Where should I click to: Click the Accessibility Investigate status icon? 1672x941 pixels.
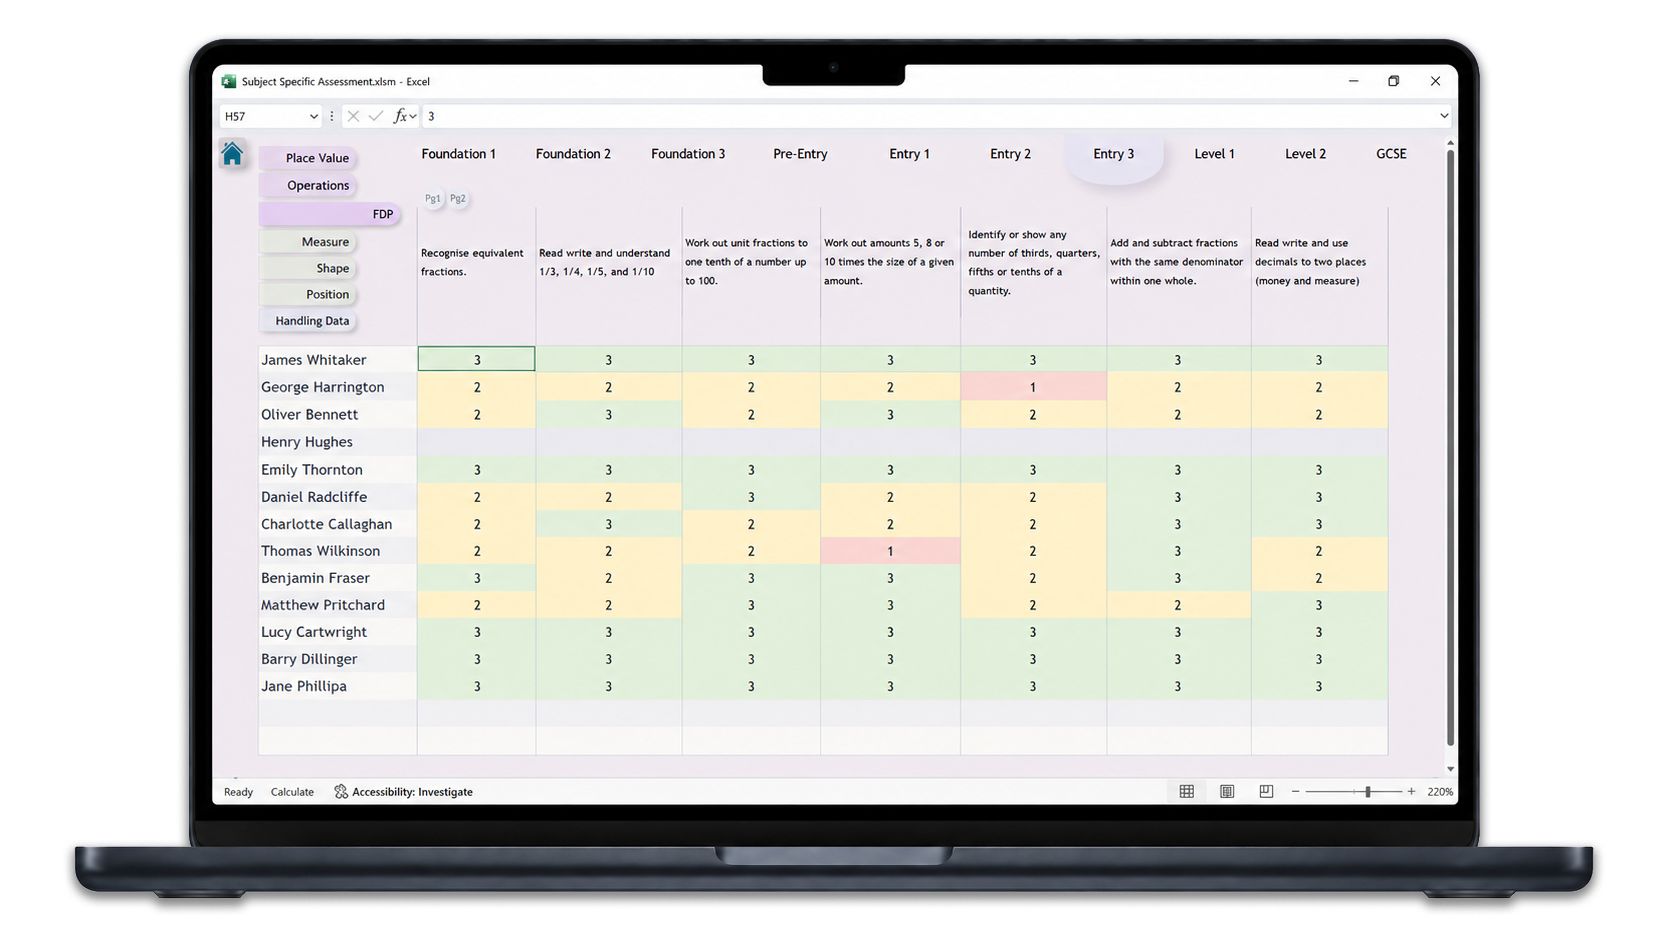(x=341, y=792)
